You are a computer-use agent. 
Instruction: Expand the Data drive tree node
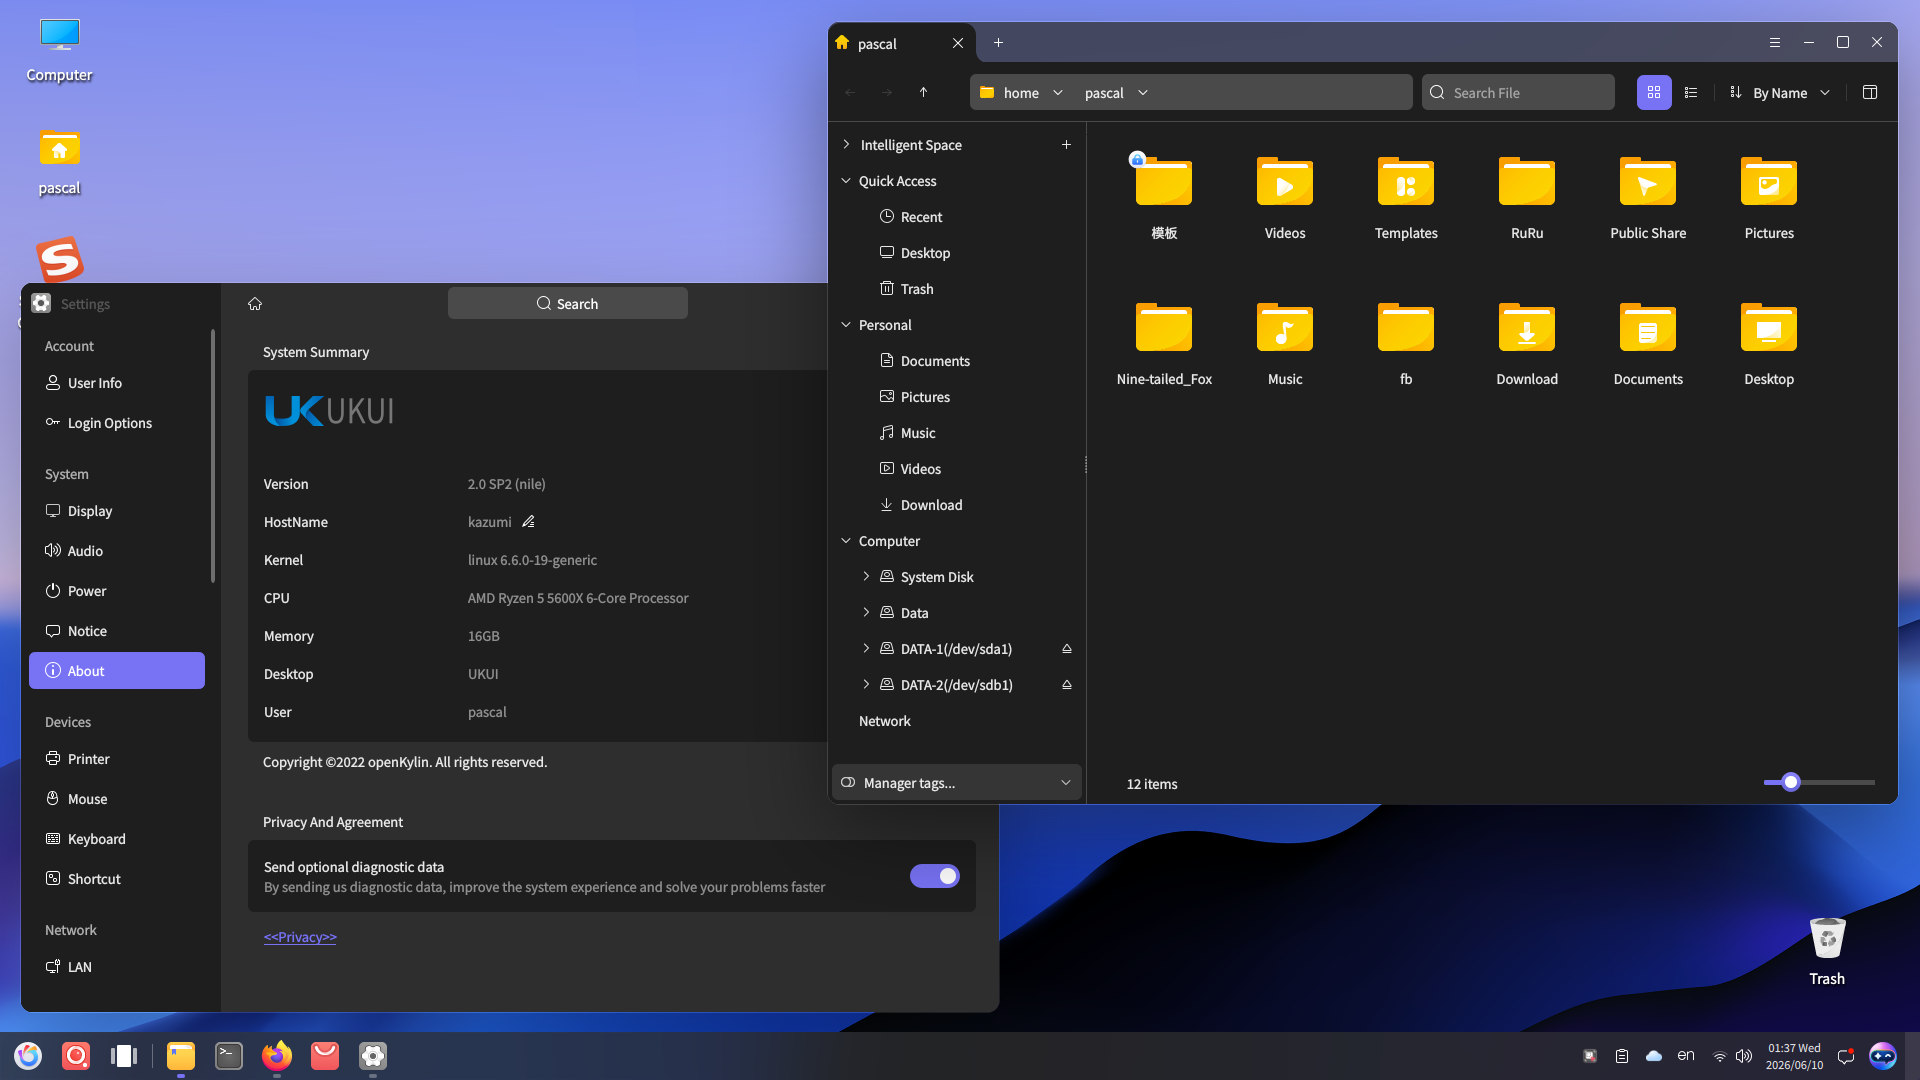coord(866,612)
